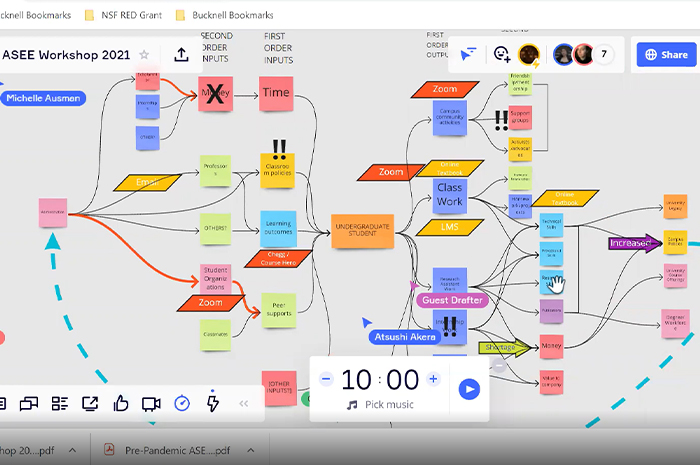Image resolution: width=700 pixels, height=465 pixels.
Task: Expand options chevron for Pre-Pandemic ASE pdf
Action: point(251,450)
